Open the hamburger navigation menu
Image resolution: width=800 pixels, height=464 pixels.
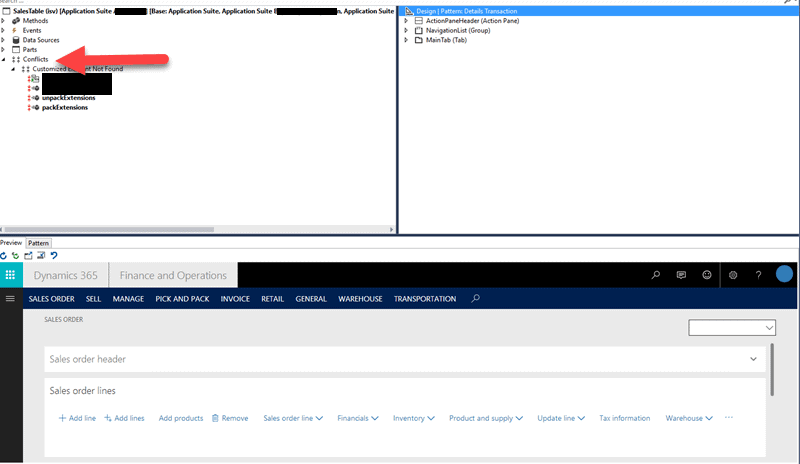(x=10, y=299)
